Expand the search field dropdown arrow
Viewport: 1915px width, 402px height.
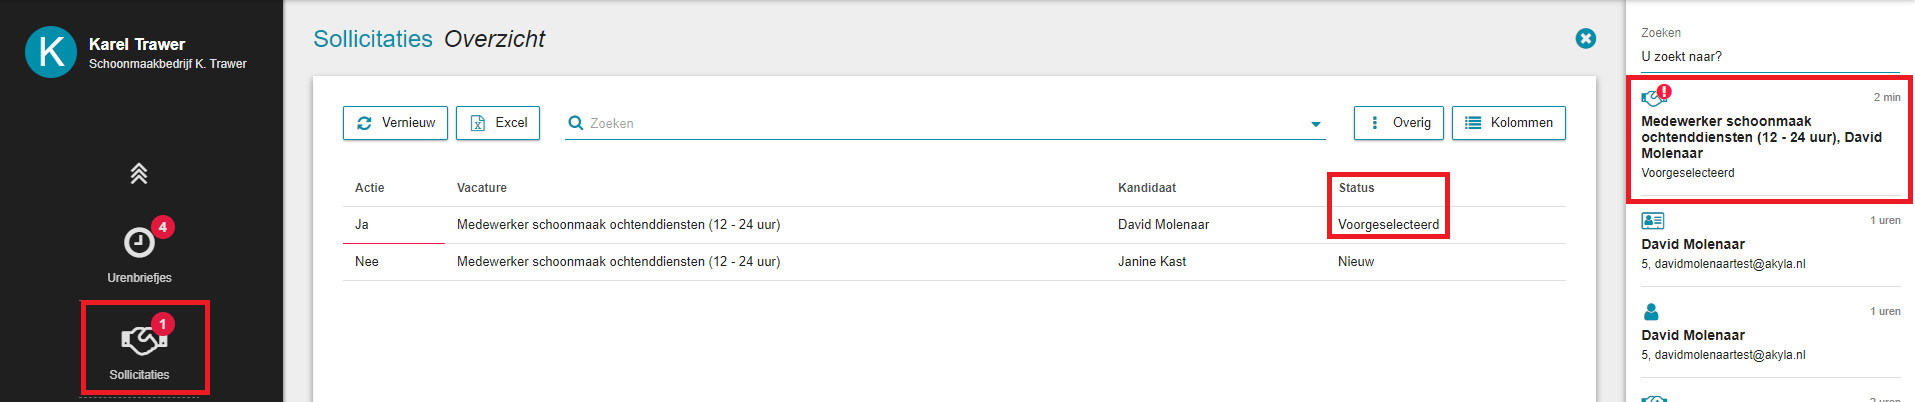tap(1316, 124)
